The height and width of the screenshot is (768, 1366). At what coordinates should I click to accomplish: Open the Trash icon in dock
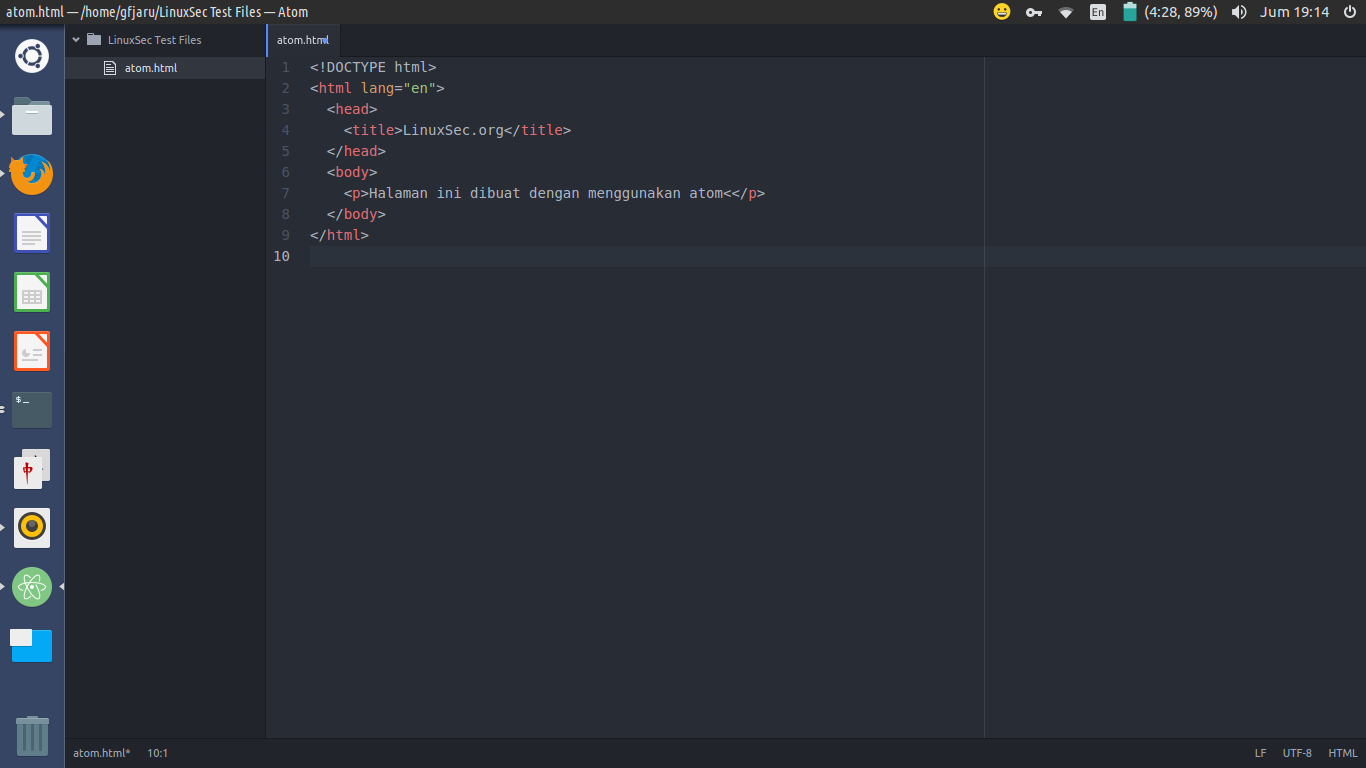[x=32, y=735]
